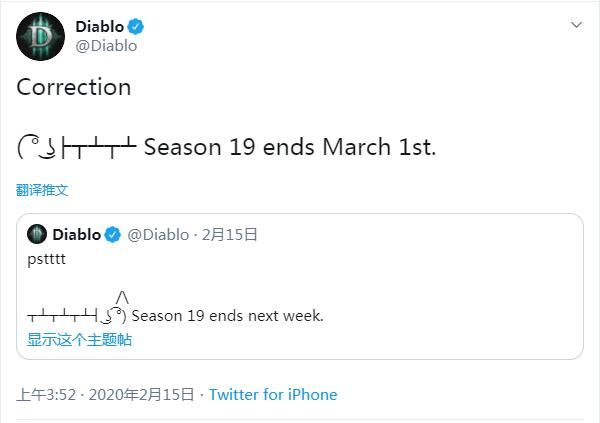The height and width of the screenshot is (423, 600).
Task: Click the peeking face emoticon in main tweet
Action: 33,149
